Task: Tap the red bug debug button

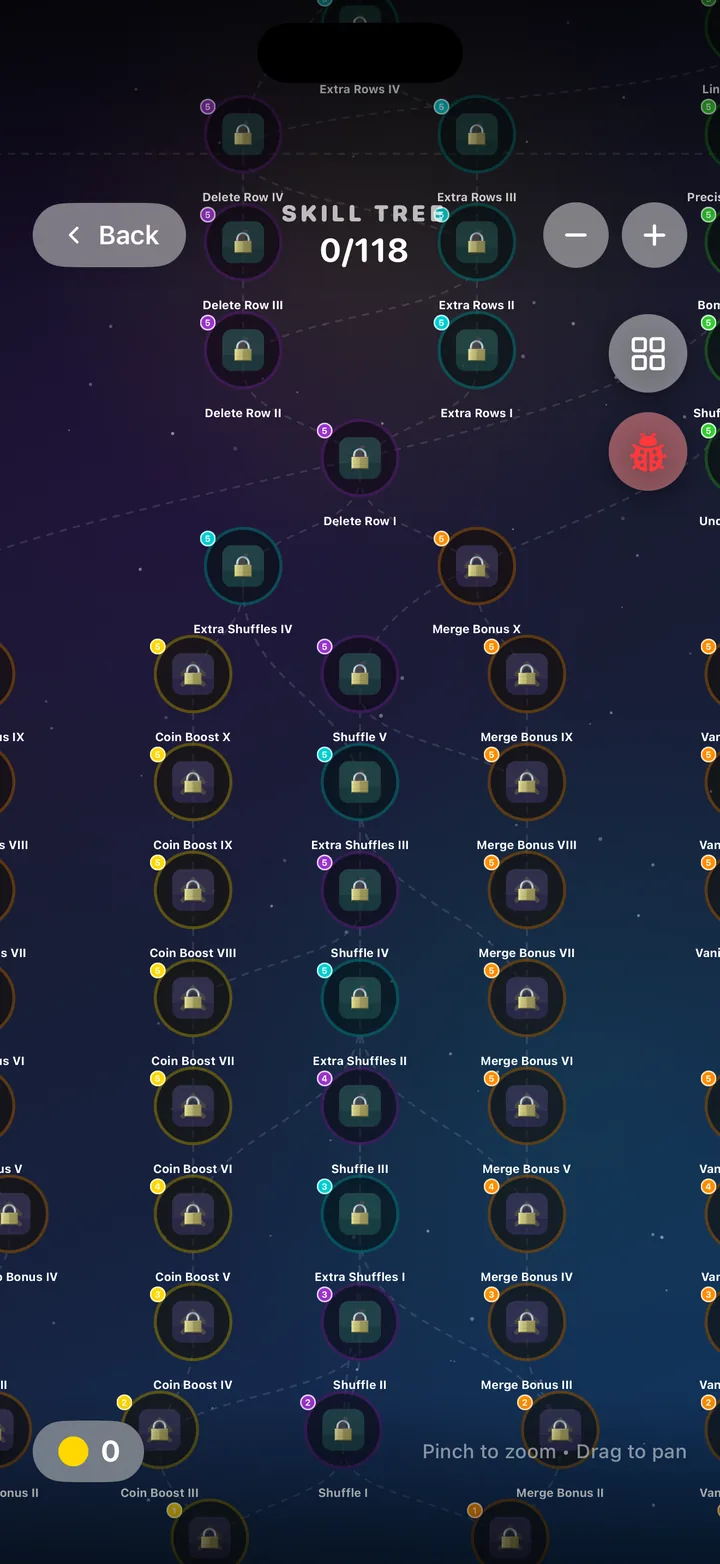Action: pos(648,452)
